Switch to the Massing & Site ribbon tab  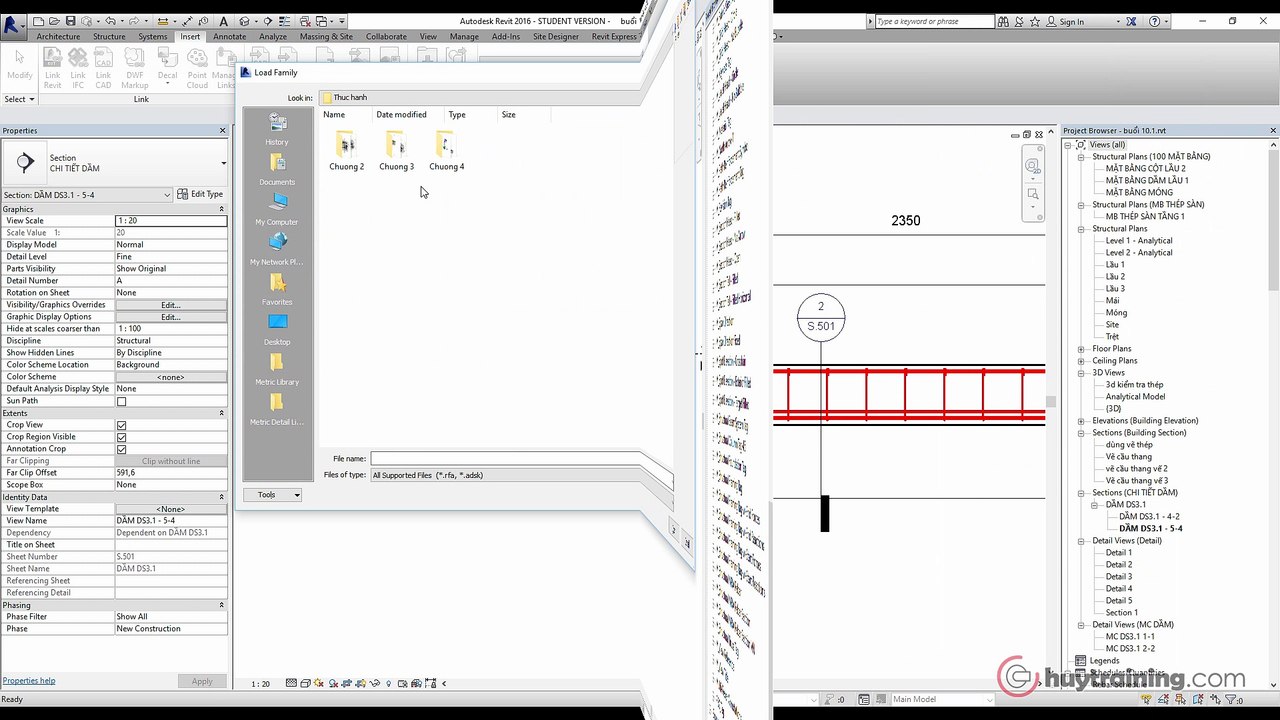(x=326, y=37)
